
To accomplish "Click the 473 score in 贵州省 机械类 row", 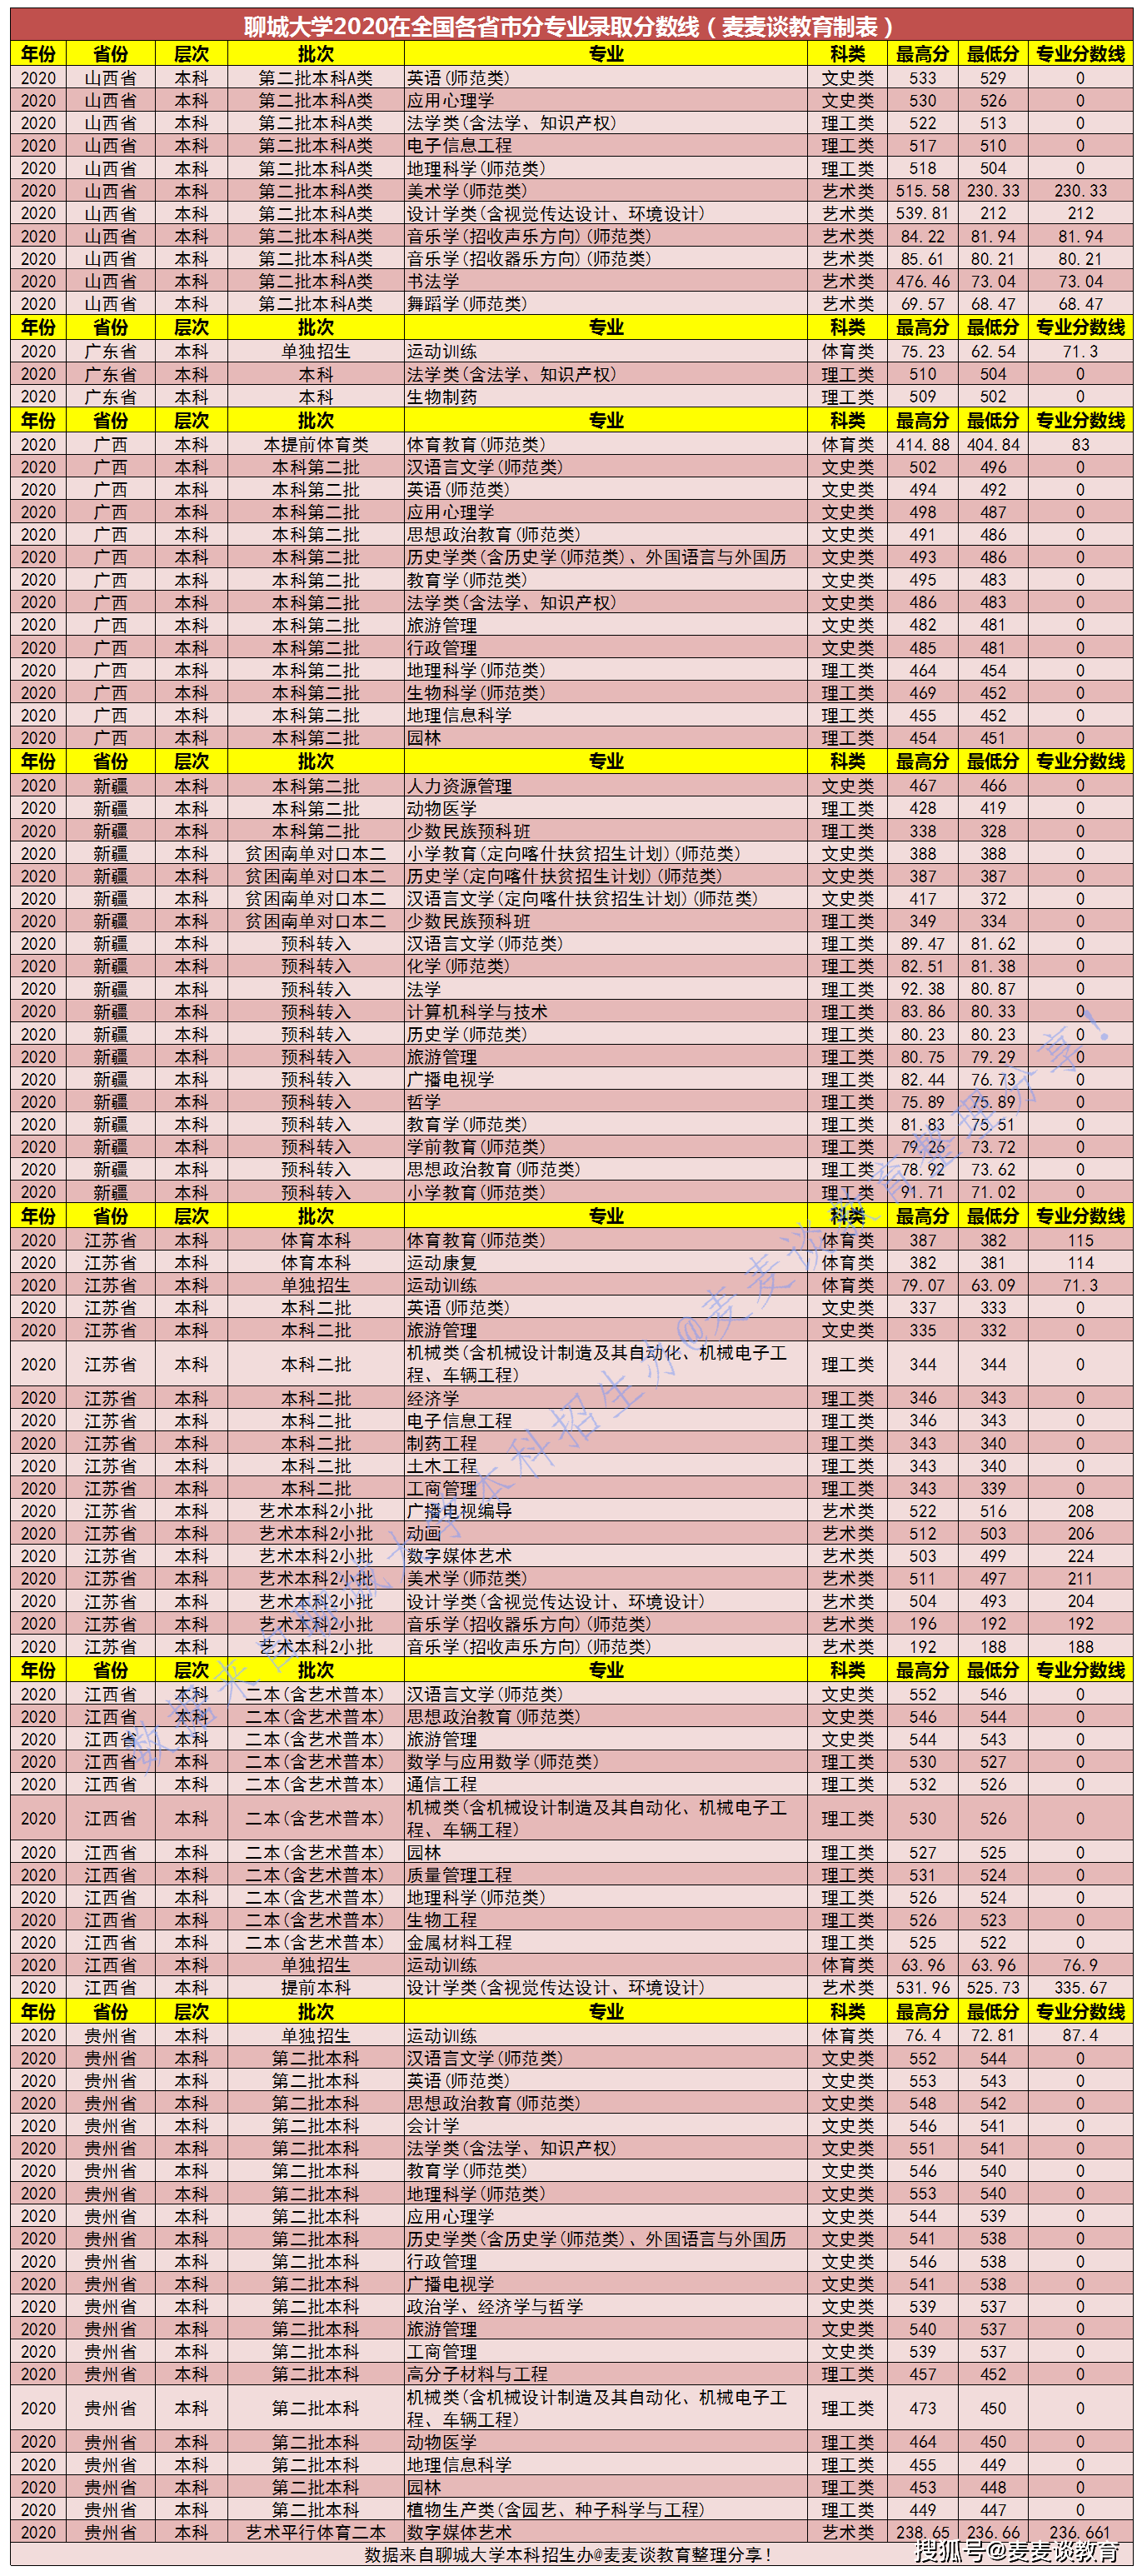I will tap(923, 2408).
